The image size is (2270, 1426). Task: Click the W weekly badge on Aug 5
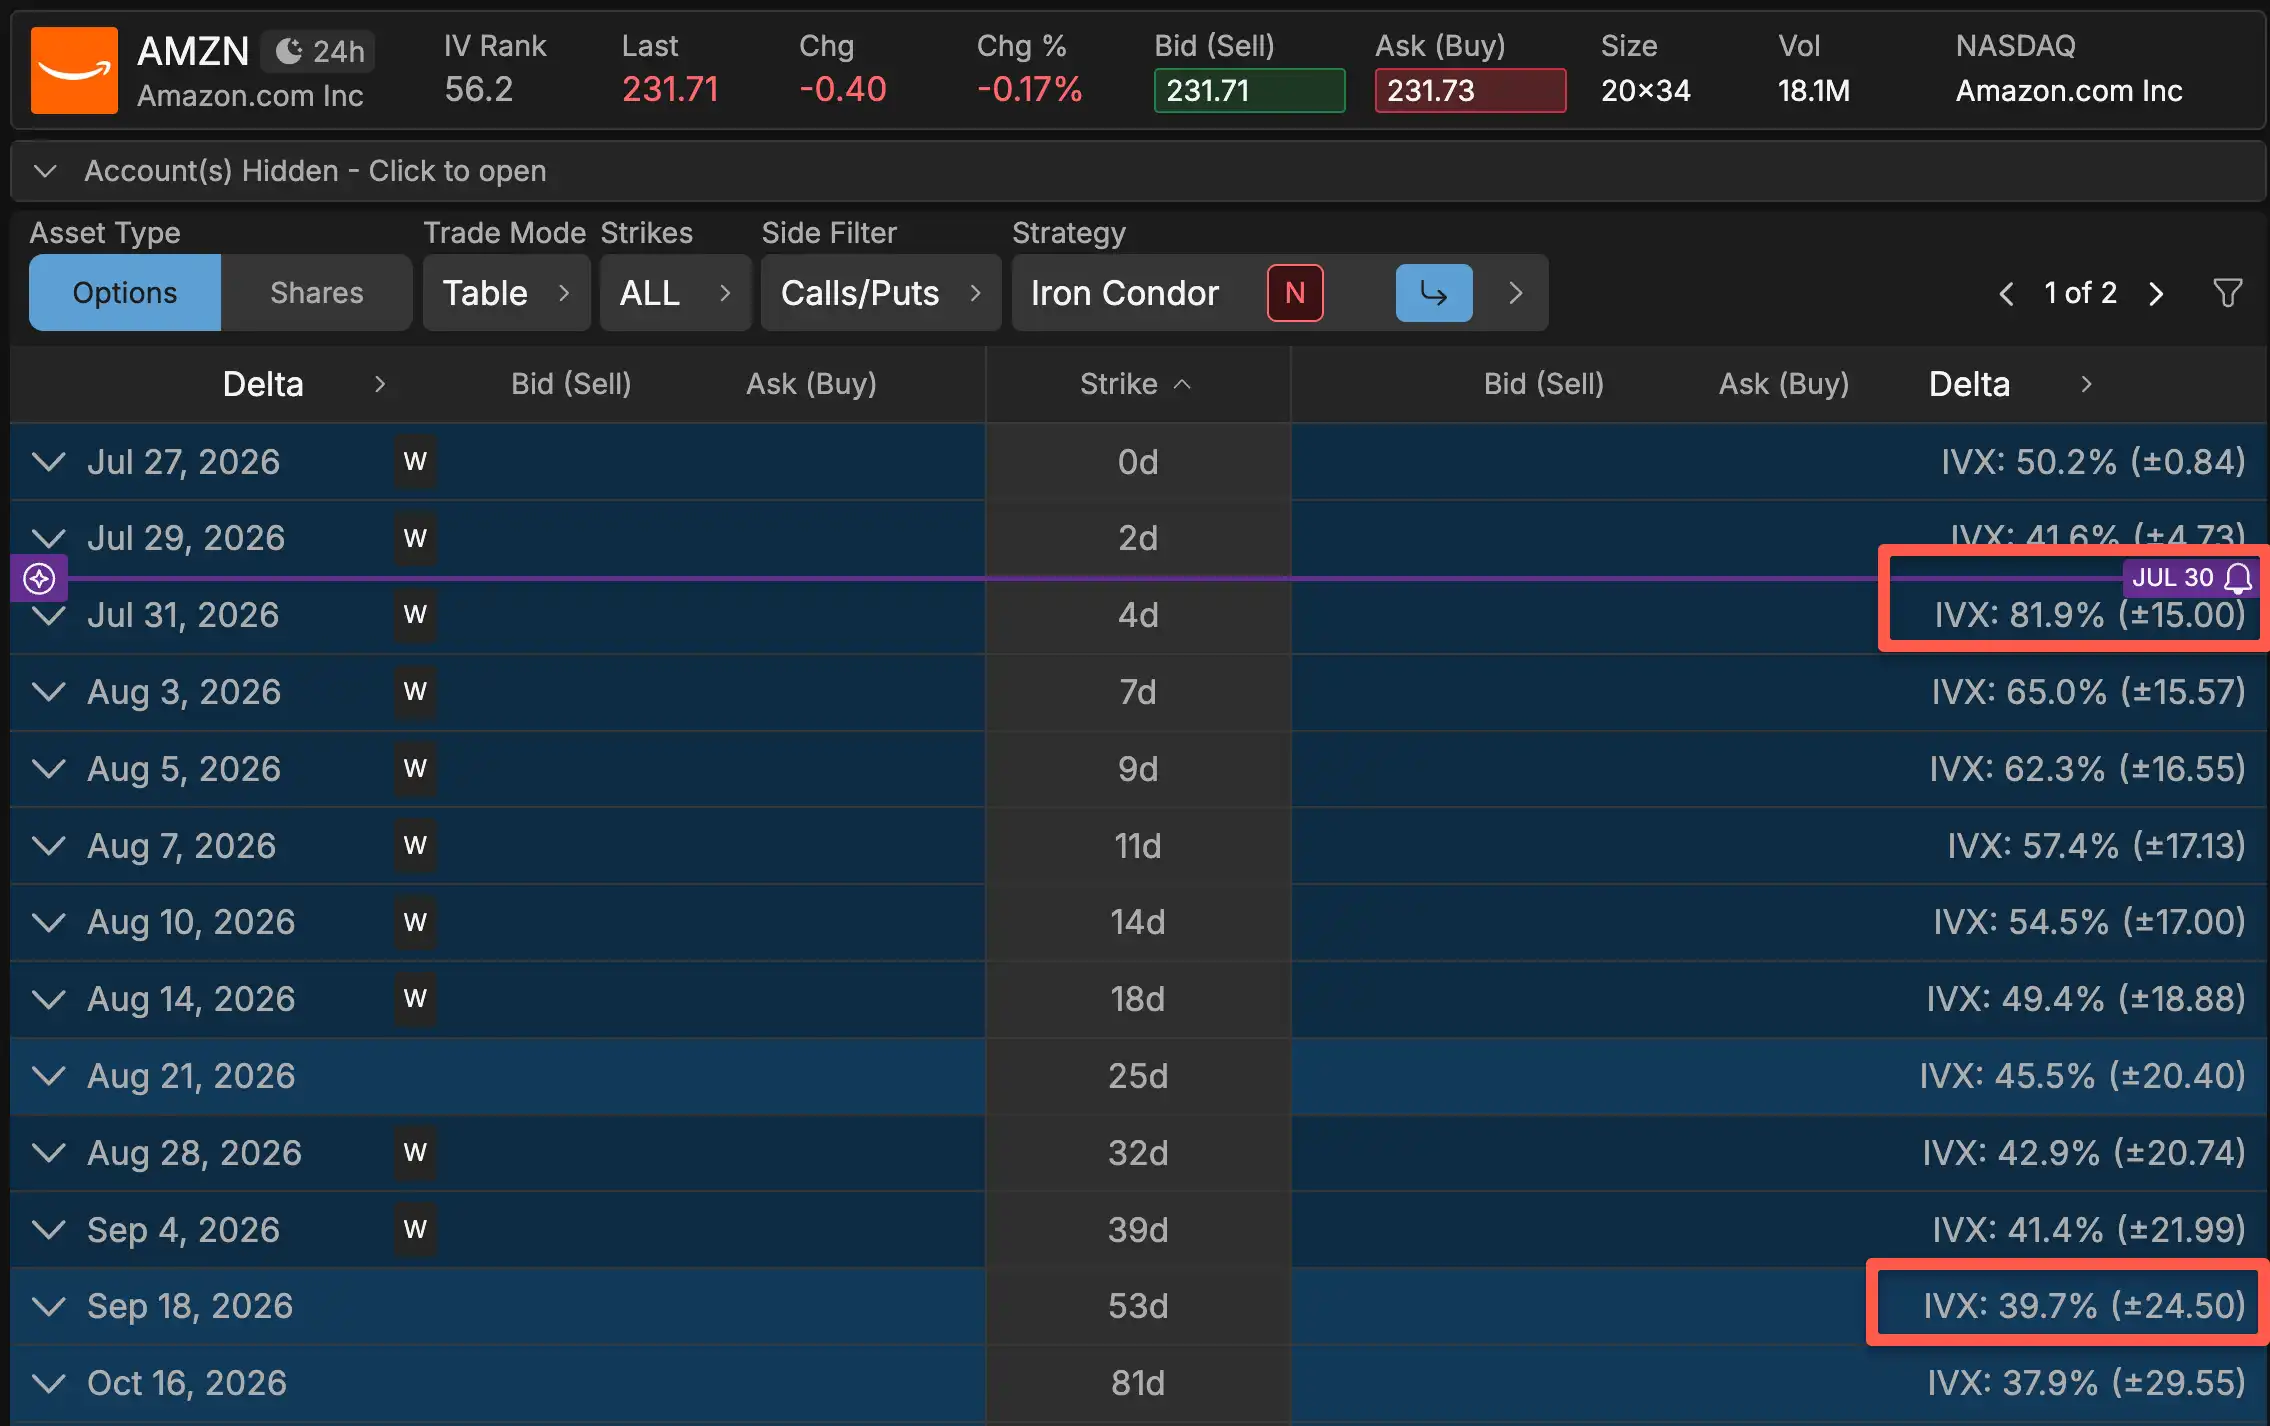point(415,769)
